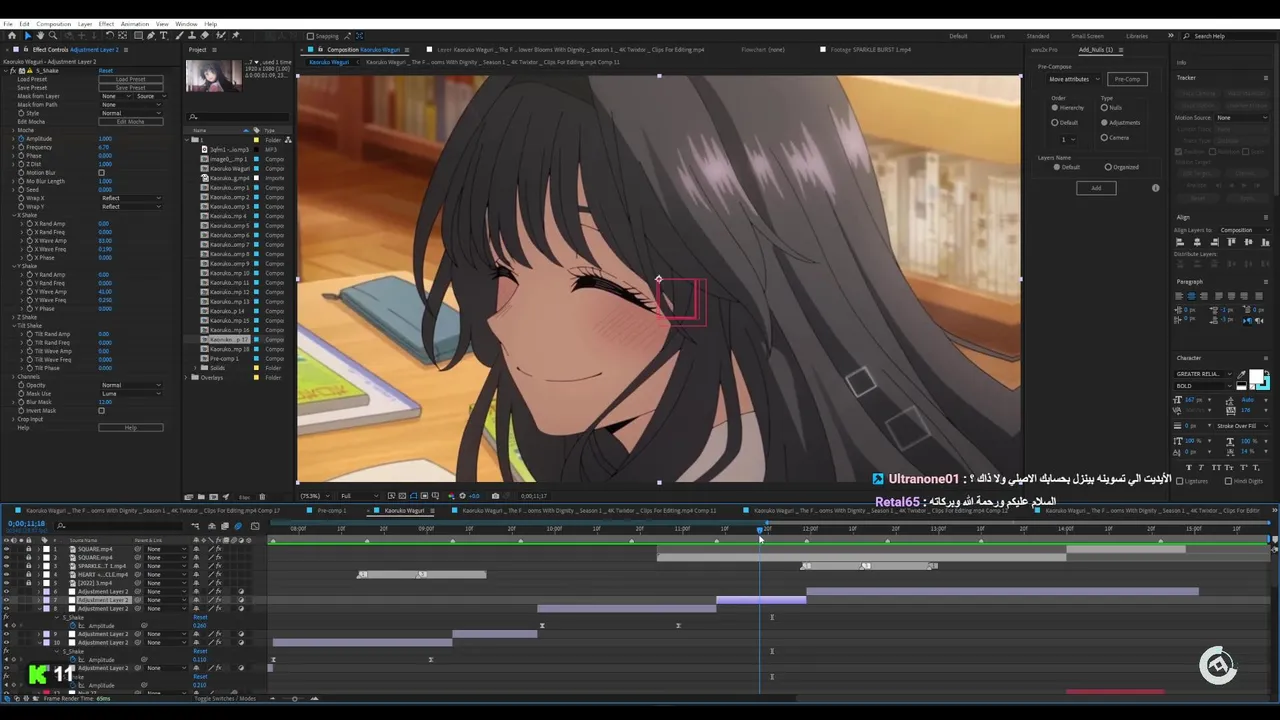The width and height of the screenshot is (1280, 720).
Task: Open the Animation menu
Action: click(x=135, y=24)
